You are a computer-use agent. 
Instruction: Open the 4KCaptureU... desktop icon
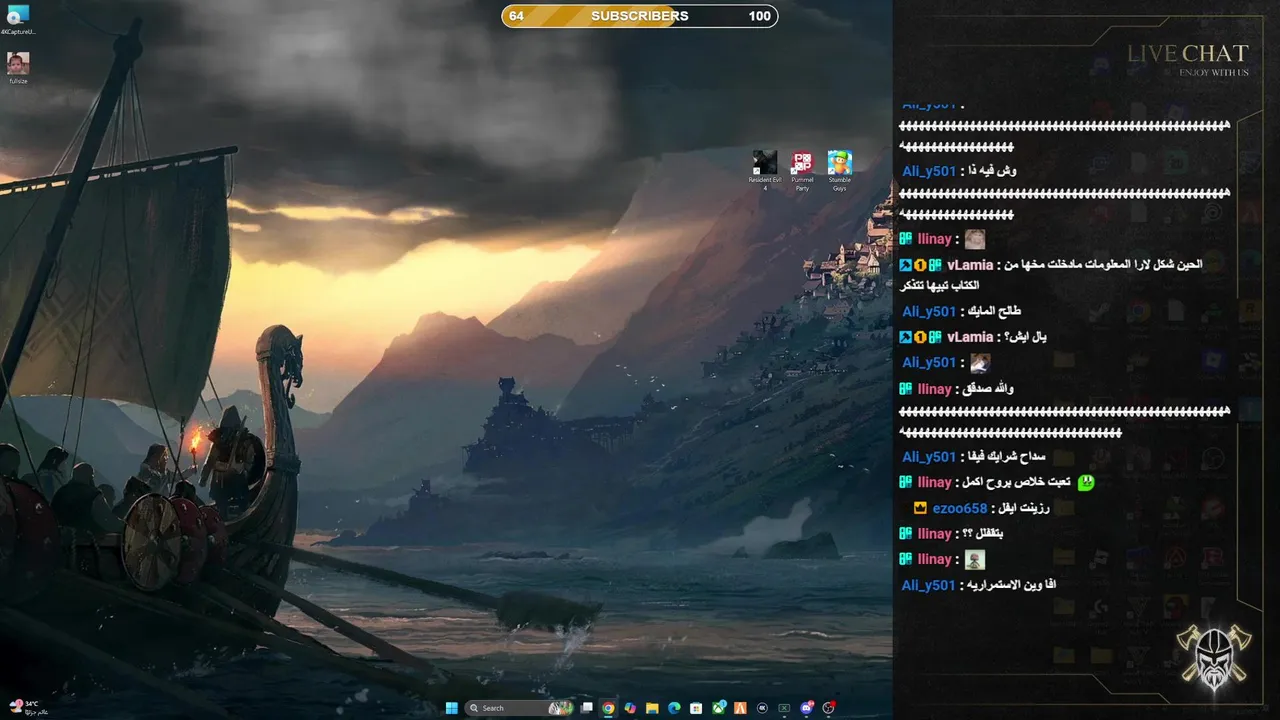(18, 19)
